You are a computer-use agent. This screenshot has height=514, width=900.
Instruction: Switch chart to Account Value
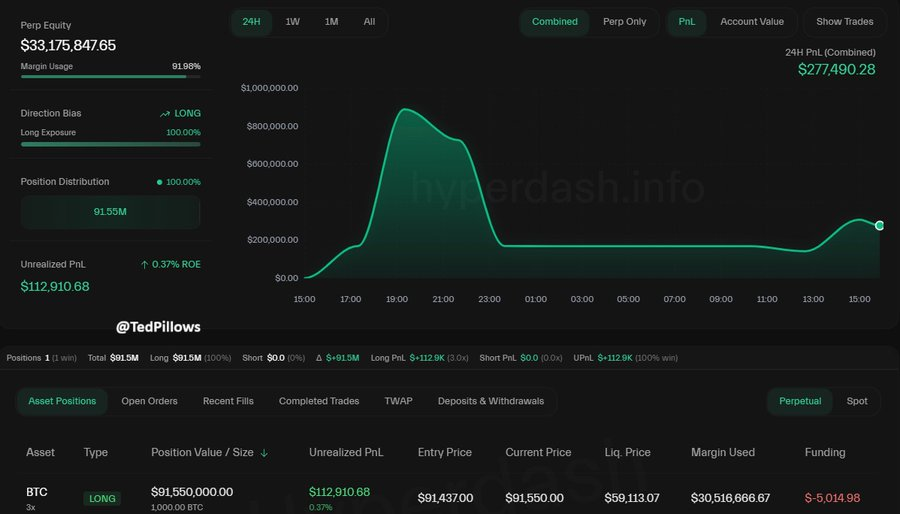(x=752, y=22)
